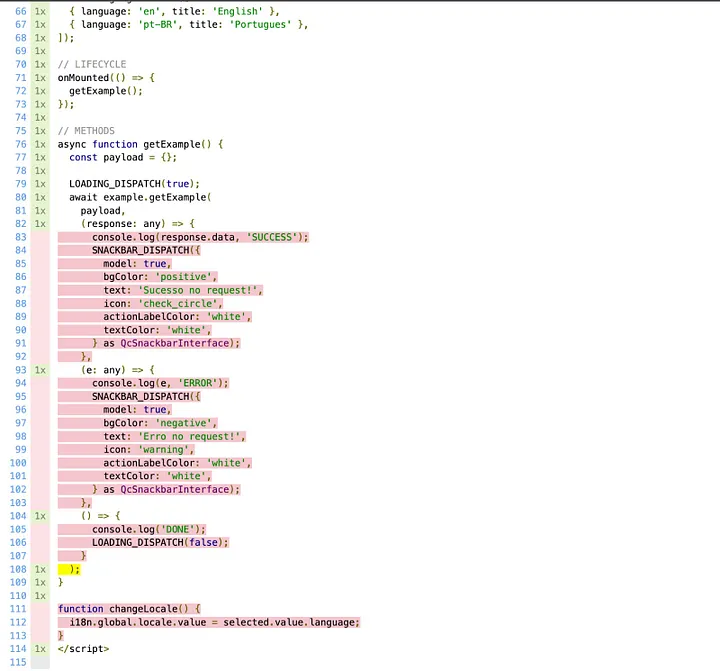Click the '// METHODS' comment

86,131
